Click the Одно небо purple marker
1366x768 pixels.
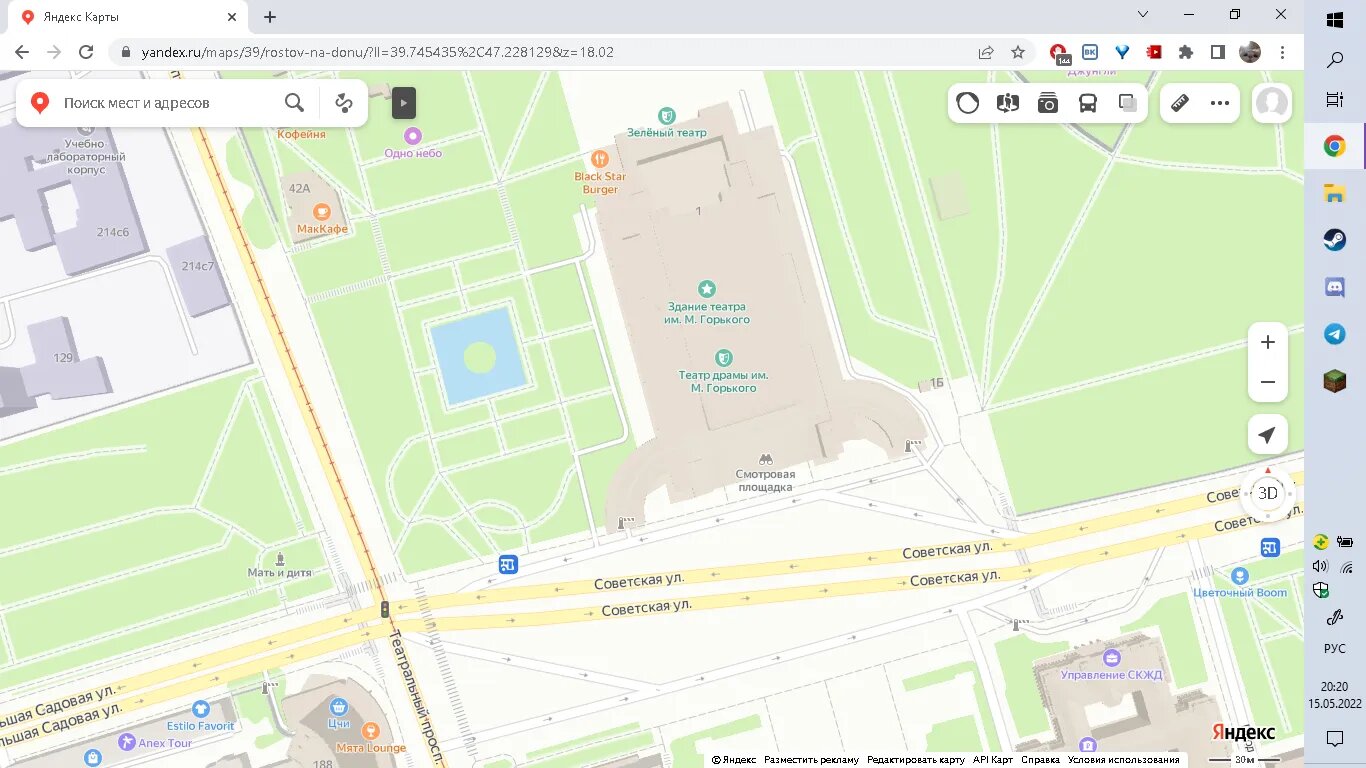413,135
